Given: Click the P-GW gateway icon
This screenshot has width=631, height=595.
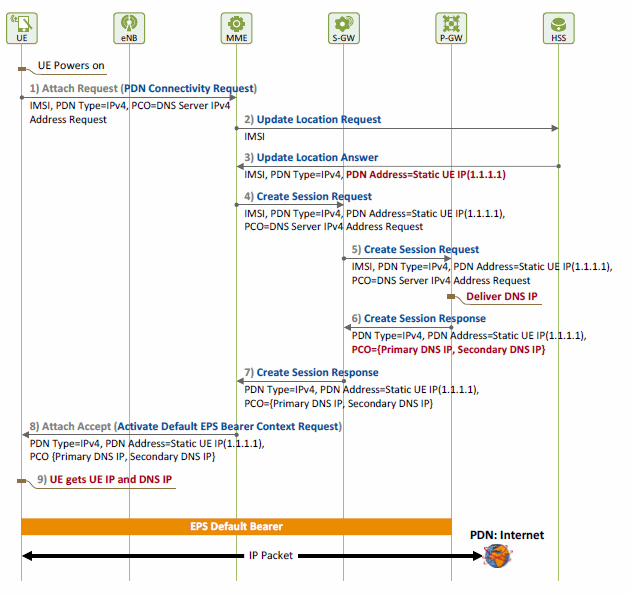Looking at the screenshot, I should click(451, 28).
